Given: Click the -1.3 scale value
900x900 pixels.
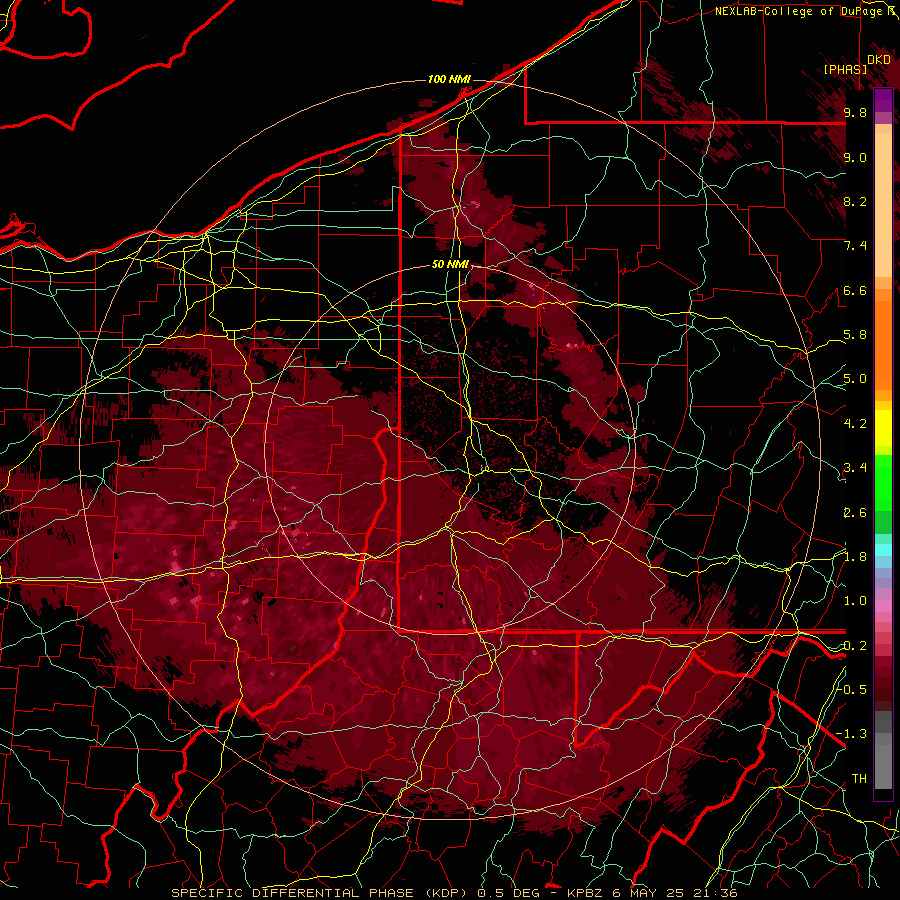Looking at the screenshot, I should pyautogui.click(x=852, y=734).
